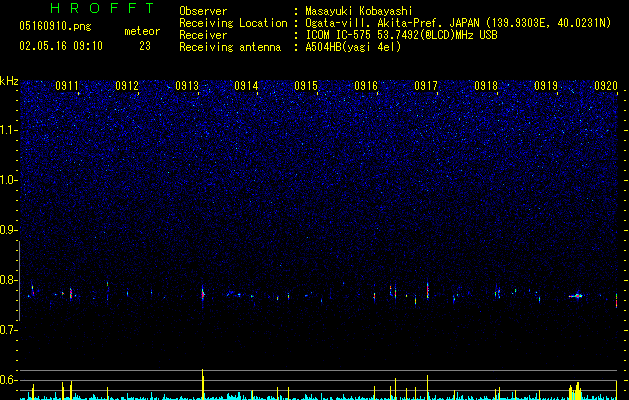629x400 pixels.
Task: Click the kHz axis unit label
Action: pyautogui.click(x=9, y=81)
